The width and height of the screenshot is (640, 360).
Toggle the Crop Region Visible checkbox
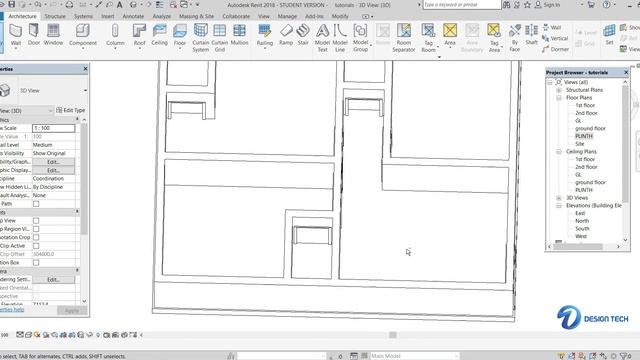pyautogui.click(x=36, y=229)
